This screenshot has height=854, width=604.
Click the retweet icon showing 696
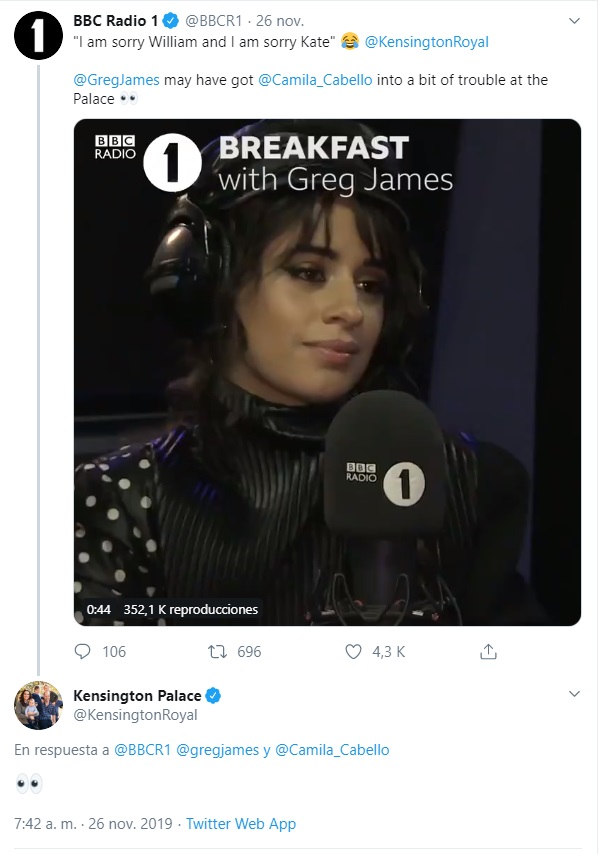coord(216,652)
